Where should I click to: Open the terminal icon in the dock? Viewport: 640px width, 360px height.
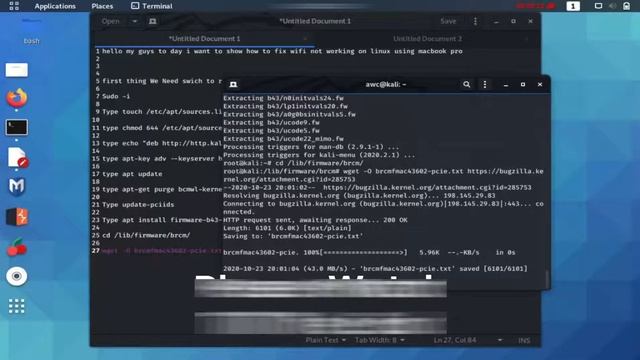pos(17,127)
